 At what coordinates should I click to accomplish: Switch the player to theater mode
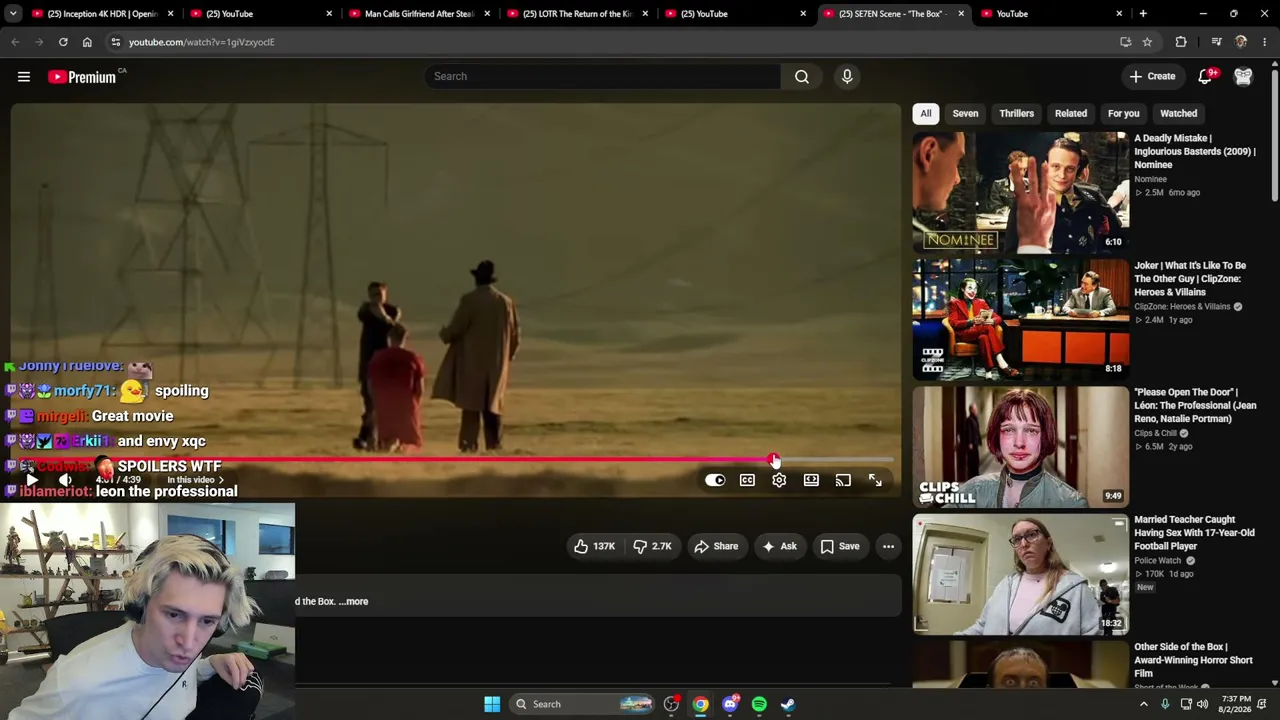tap(811, 481)
